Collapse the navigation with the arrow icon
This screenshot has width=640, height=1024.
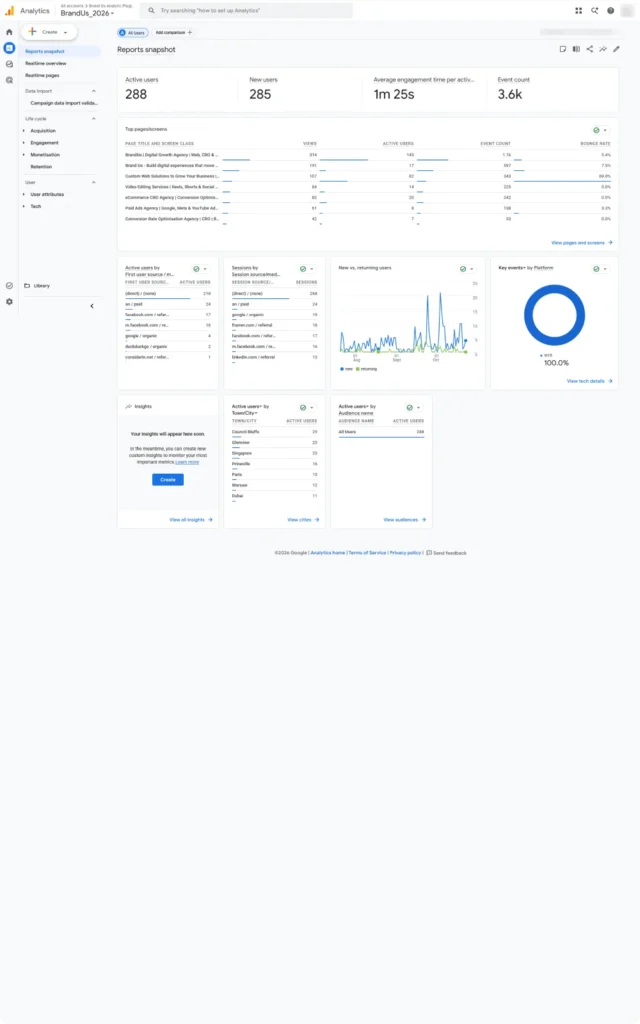point(91,306)
